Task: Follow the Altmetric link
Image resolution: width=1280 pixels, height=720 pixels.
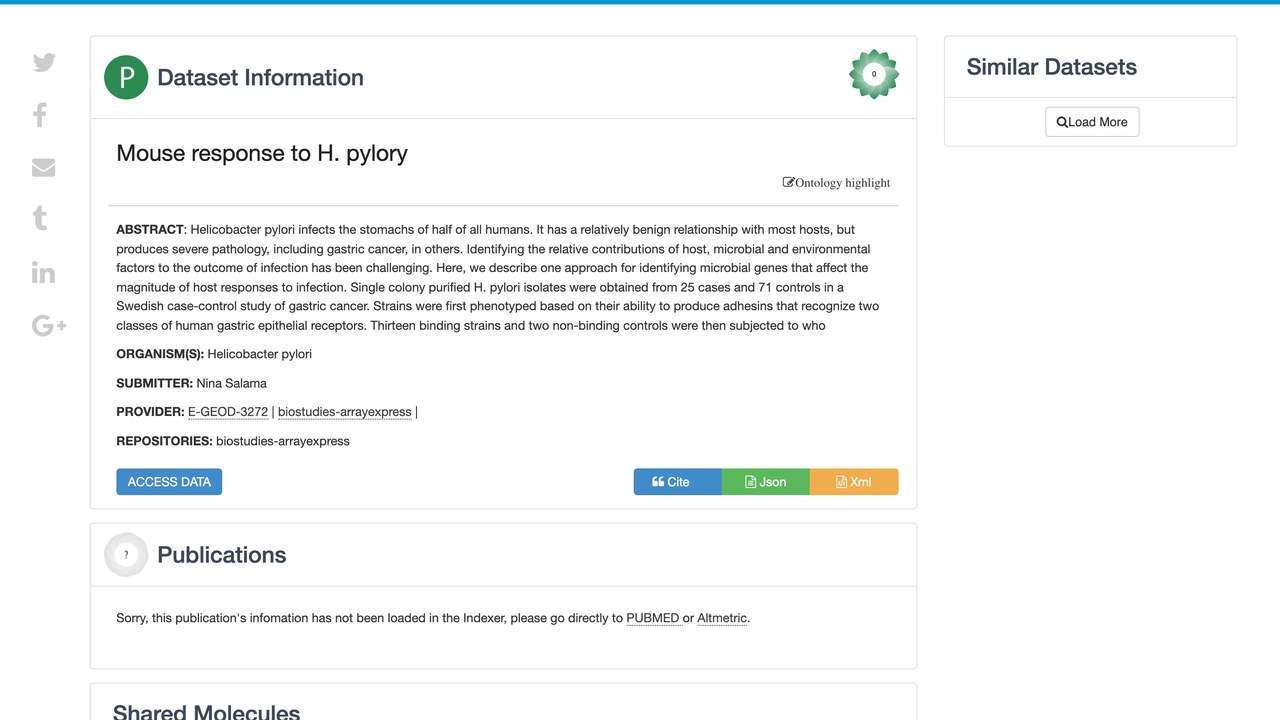Action: [x=722, y=618]
